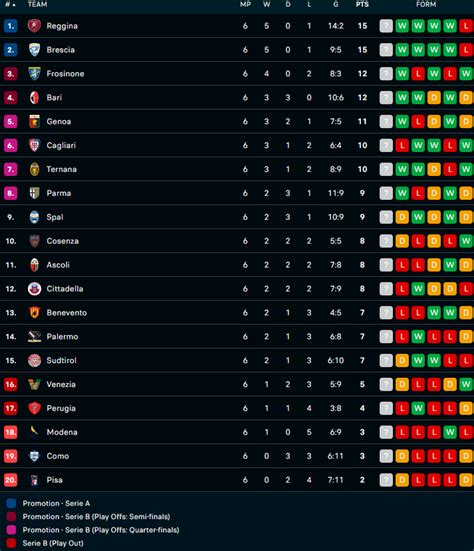The height and width of the screenshot is (551, 474).
Task: Sort standings by PTS column header
Action: (x=362, y=5)
